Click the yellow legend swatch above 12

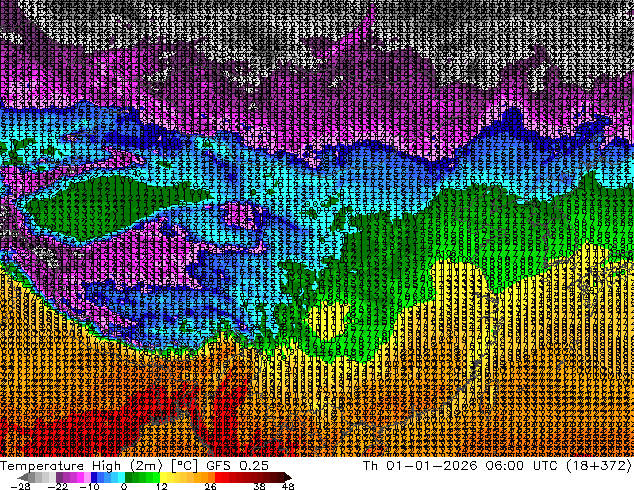point(163,477)
